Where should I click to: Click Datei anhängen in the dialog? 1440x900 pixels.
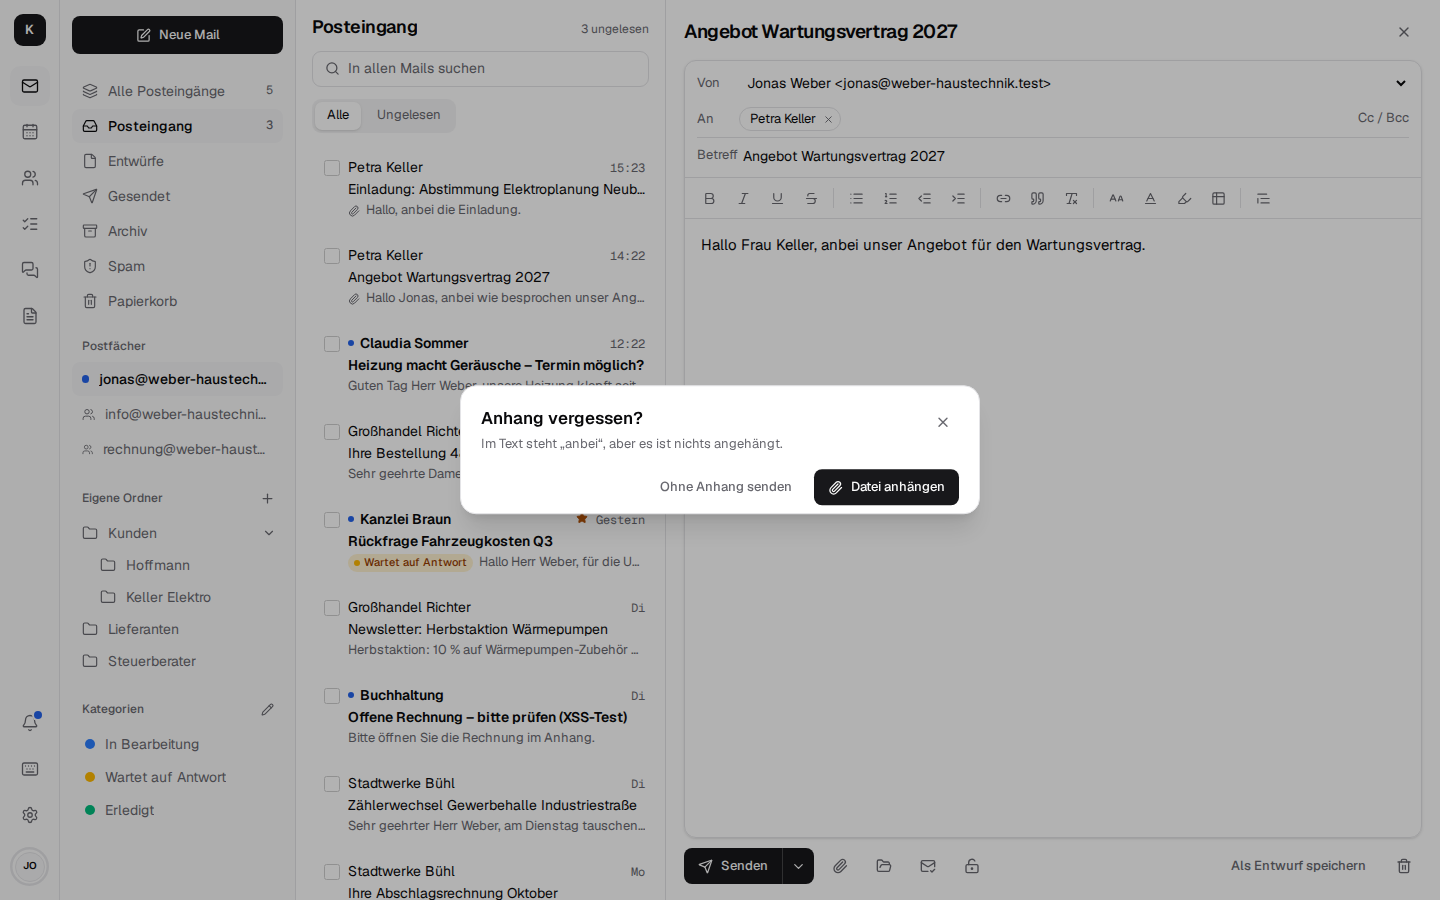(886, 487)
